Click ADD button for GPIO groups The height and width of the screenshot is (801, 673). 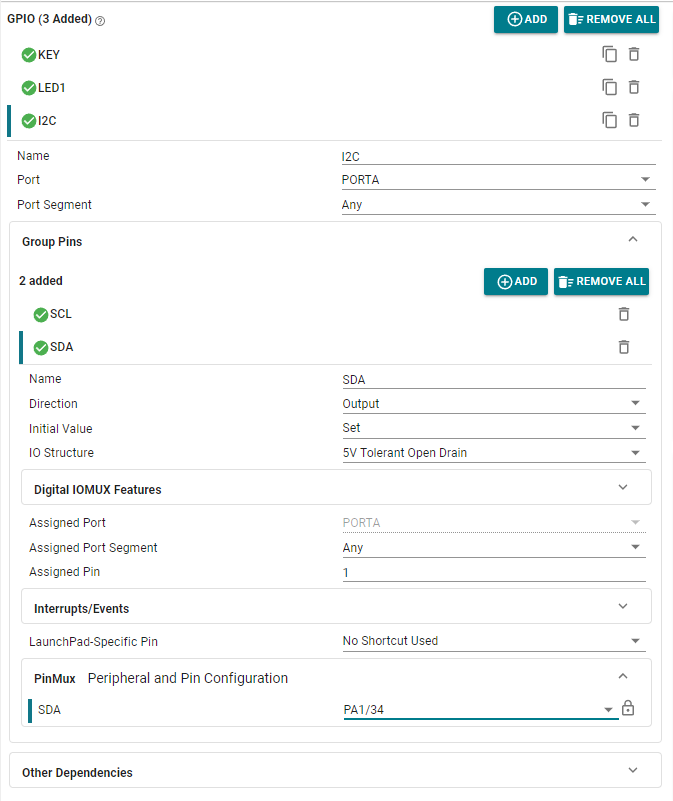tap(526, 19)
